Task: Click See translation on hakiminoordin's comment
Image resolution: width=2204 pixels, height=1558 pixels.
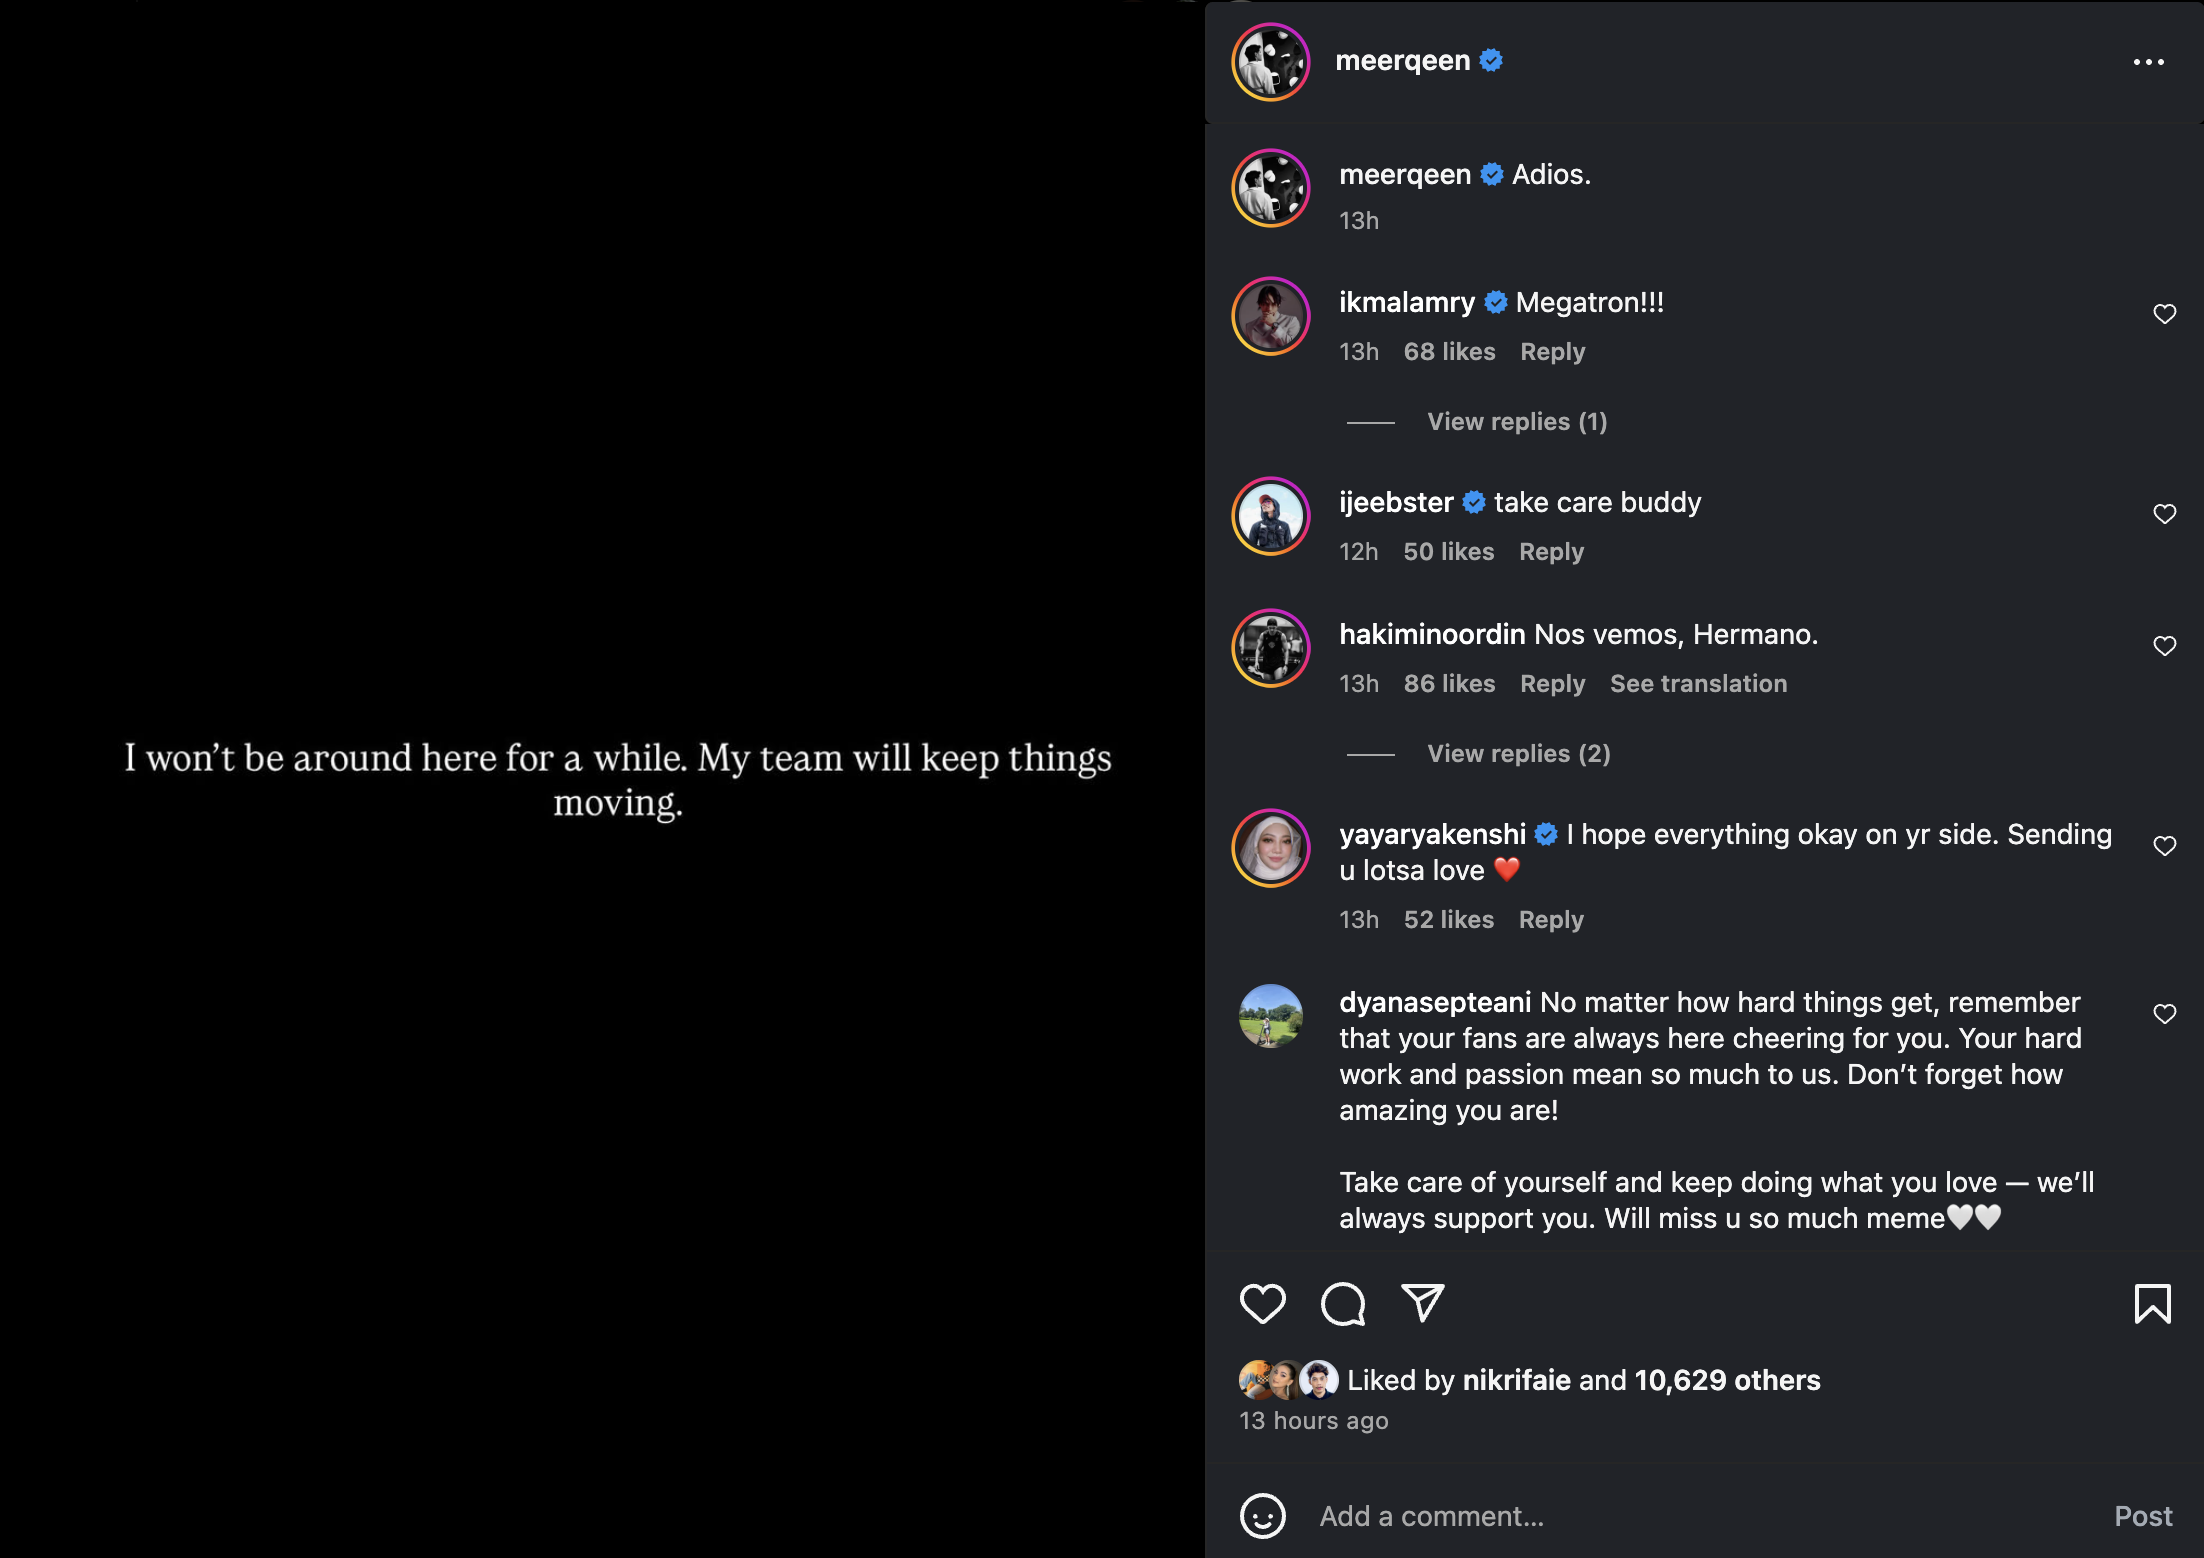Action: click(1698, 684)
